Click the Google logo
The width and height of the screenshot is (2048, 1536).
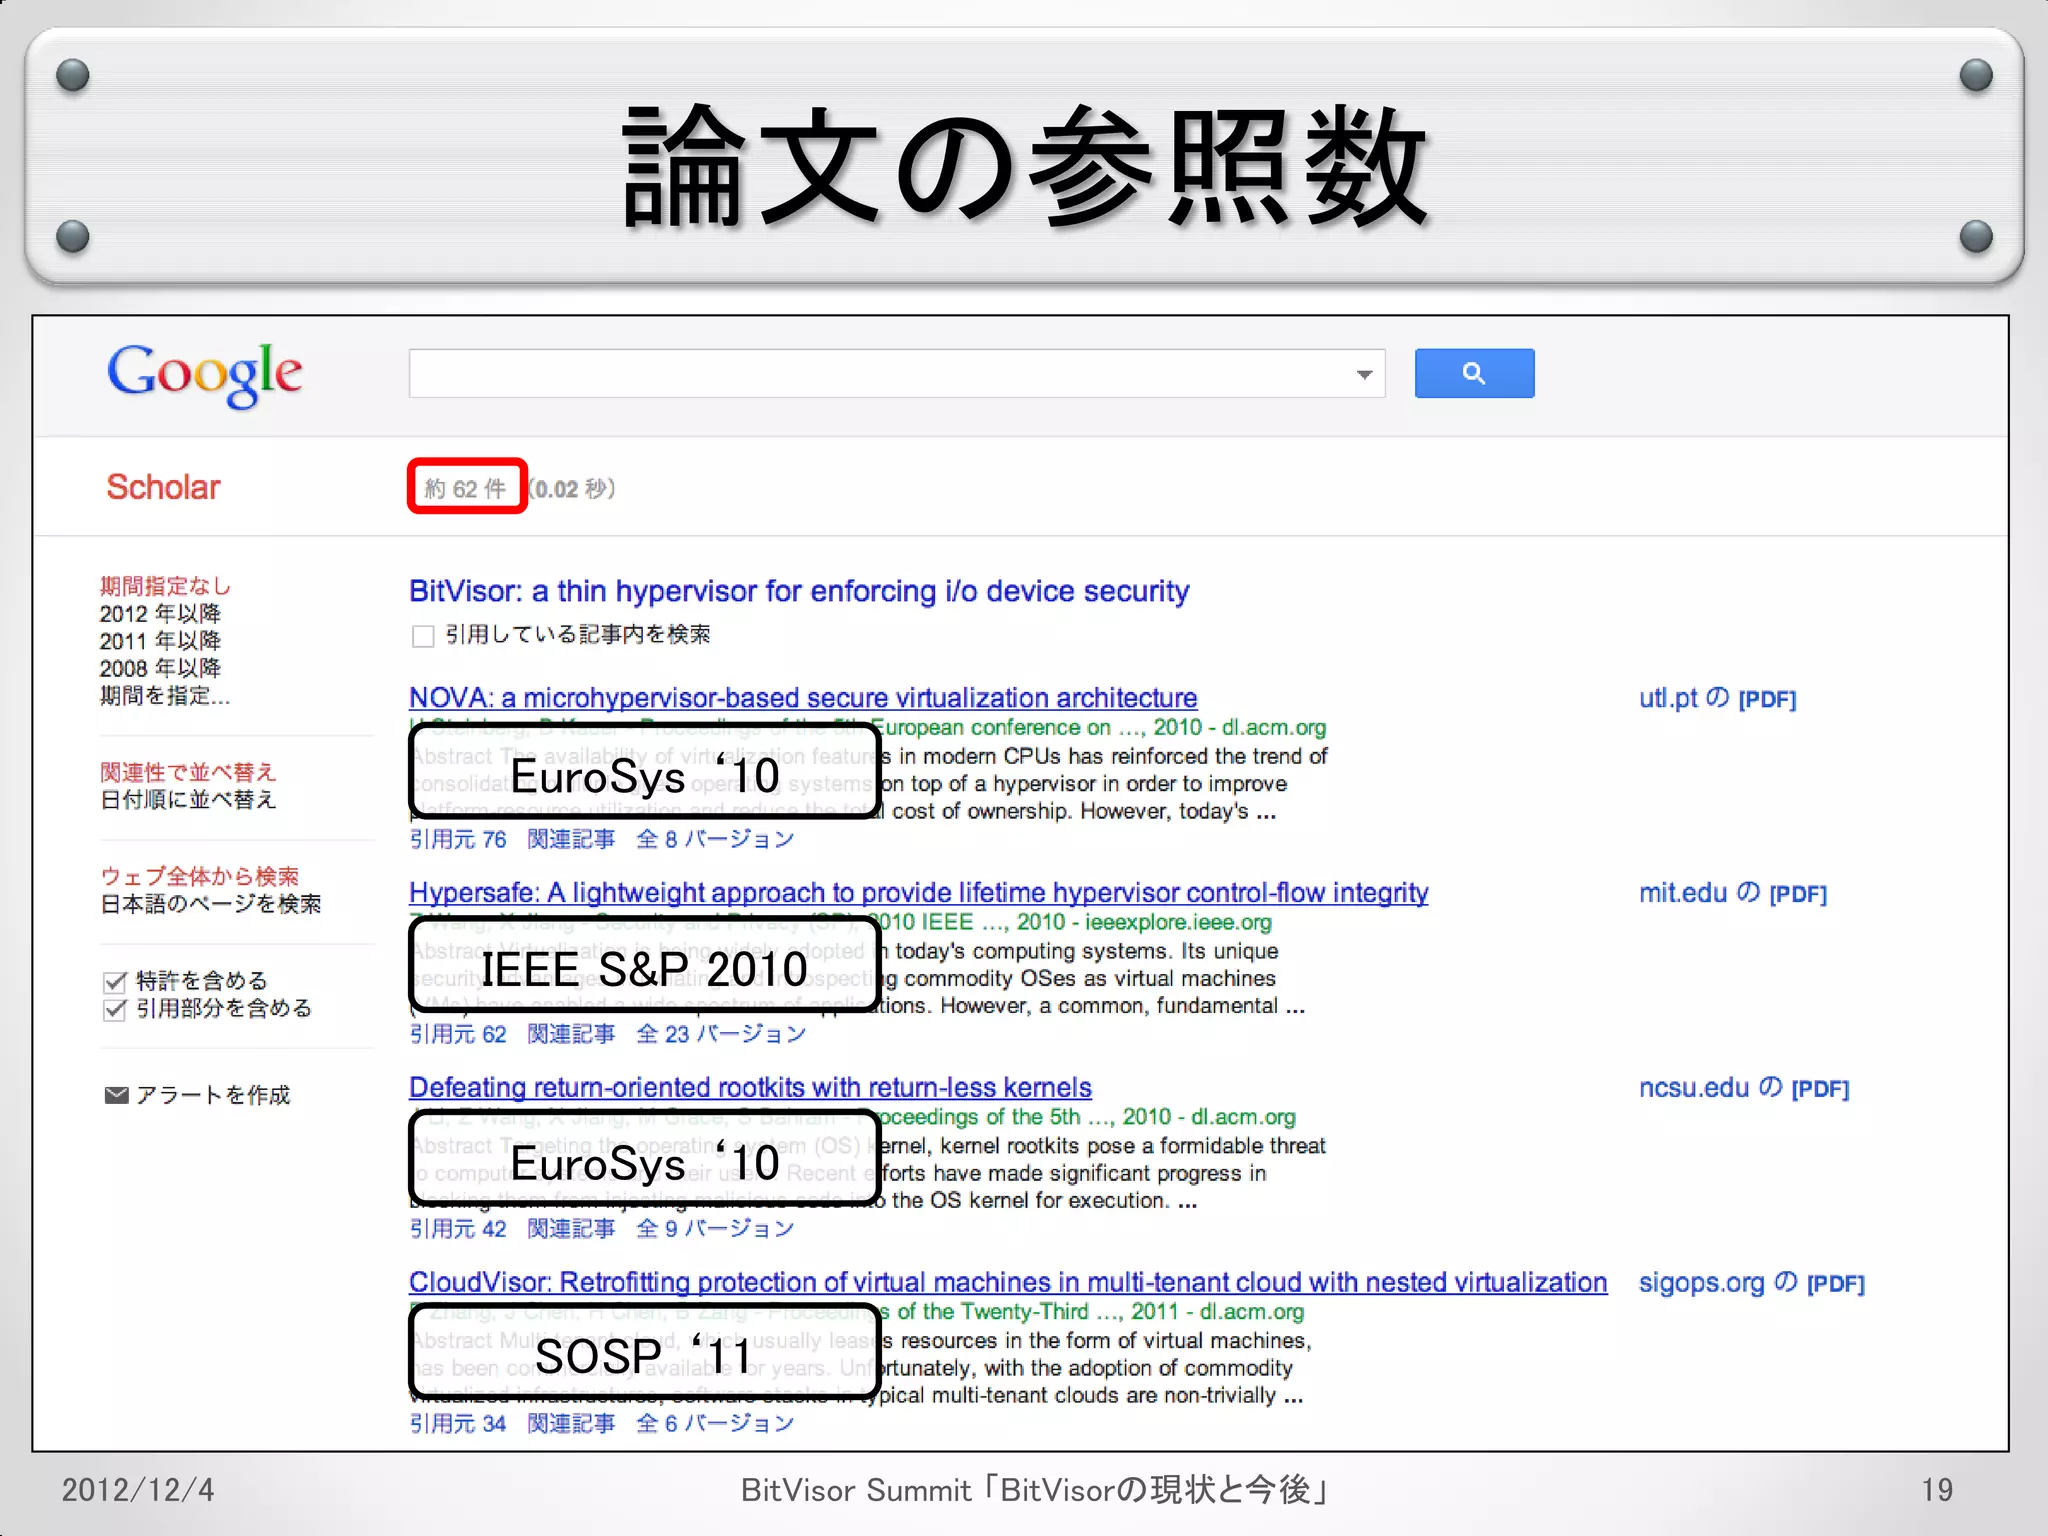(205, 375)
